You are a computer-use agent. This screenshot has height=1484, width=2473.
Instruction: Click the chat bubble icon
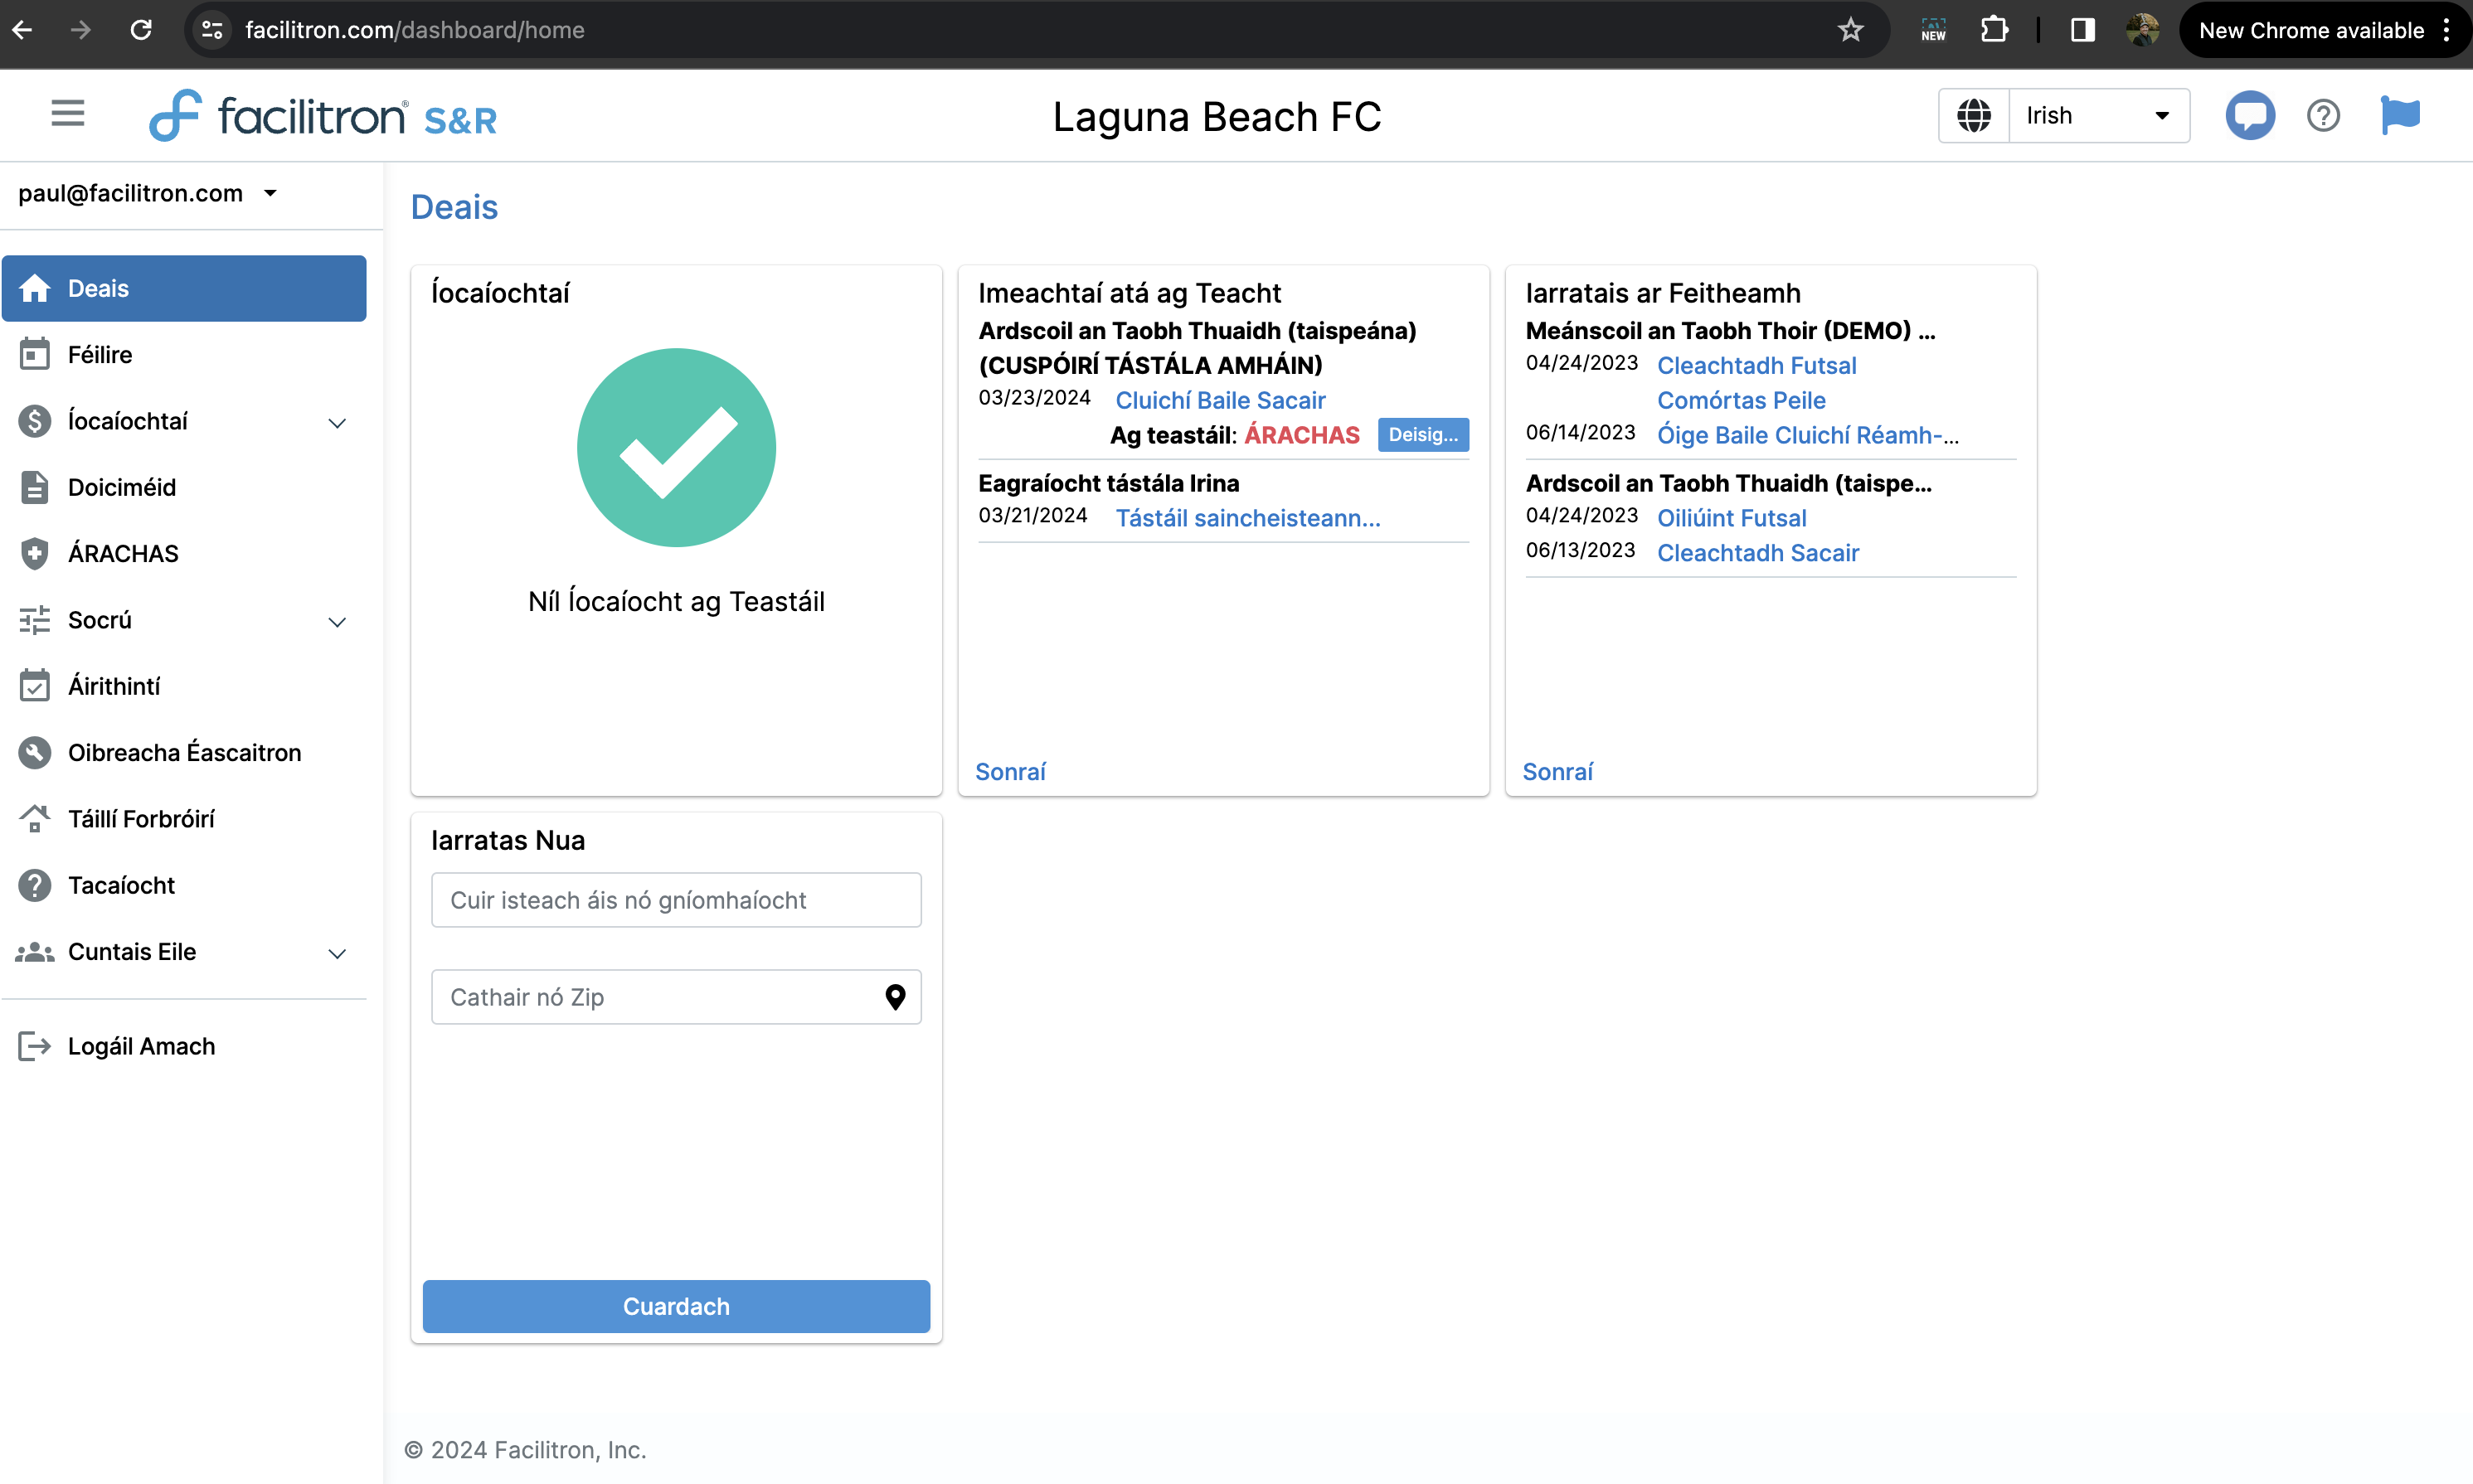(x=2249, y=116)
